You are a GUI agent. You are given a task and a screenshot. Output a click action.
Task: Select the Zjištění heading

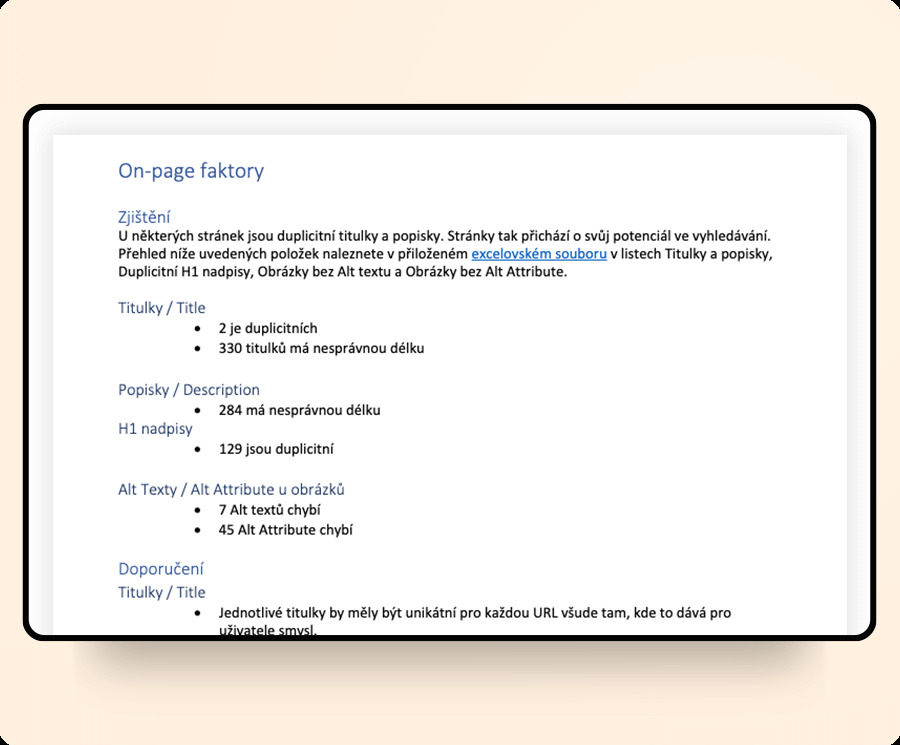144,217
